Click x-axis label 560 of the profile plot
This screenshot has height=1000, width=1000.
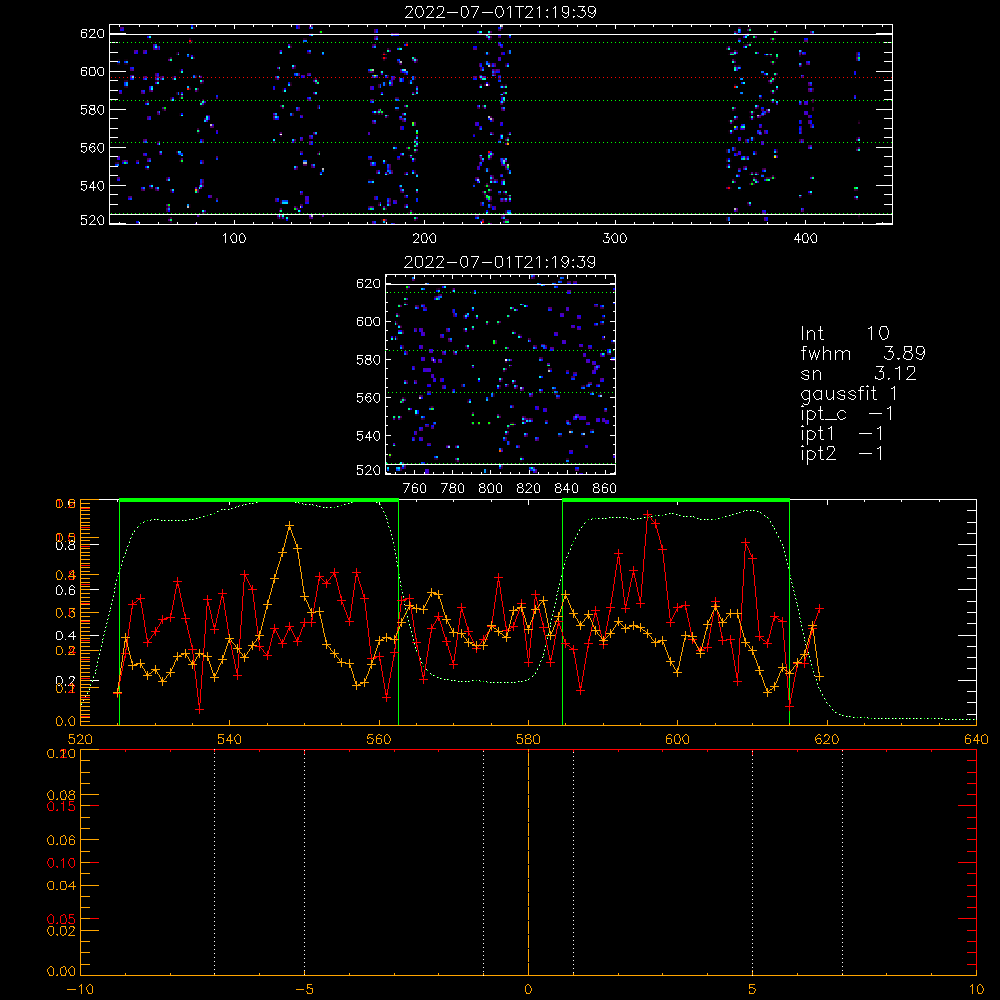tap(379, 739)
